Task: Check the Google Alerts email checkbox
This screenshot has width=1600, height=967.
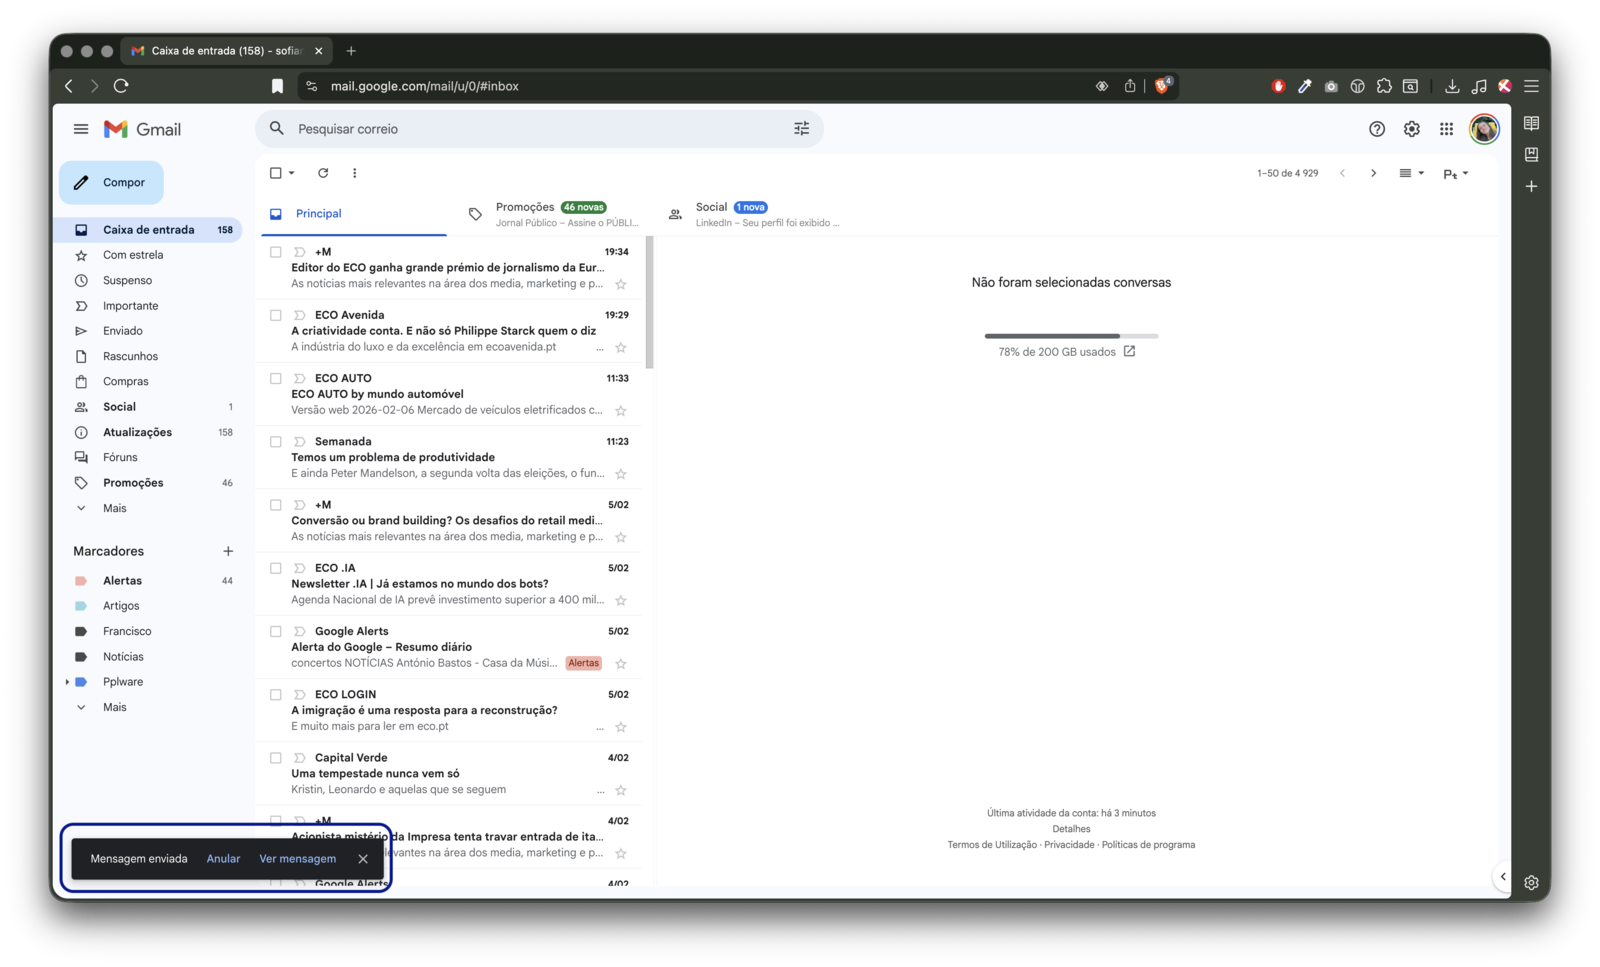Action: [x=276, y=631]
